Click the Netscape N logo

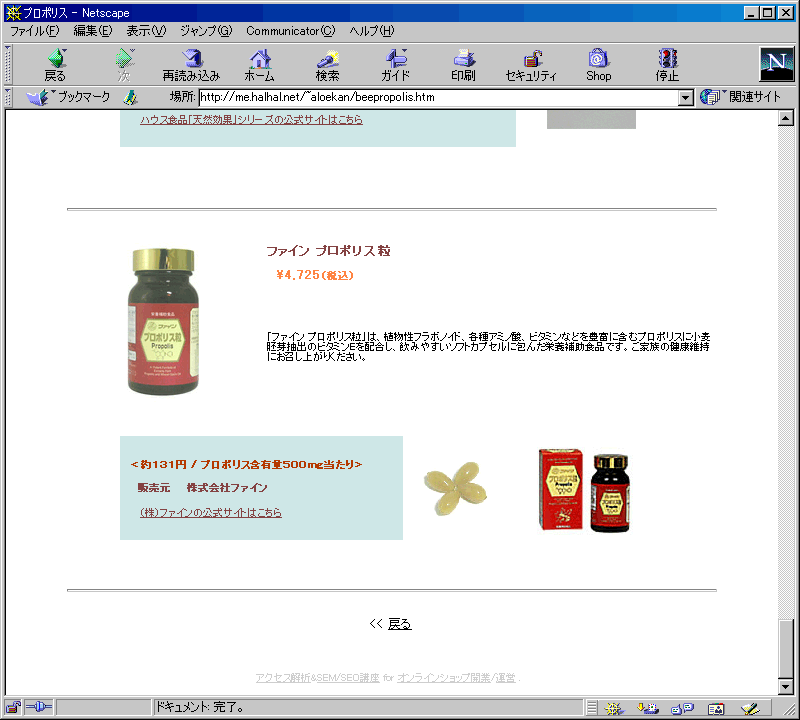pyautogui.click(x=777, y=64)
